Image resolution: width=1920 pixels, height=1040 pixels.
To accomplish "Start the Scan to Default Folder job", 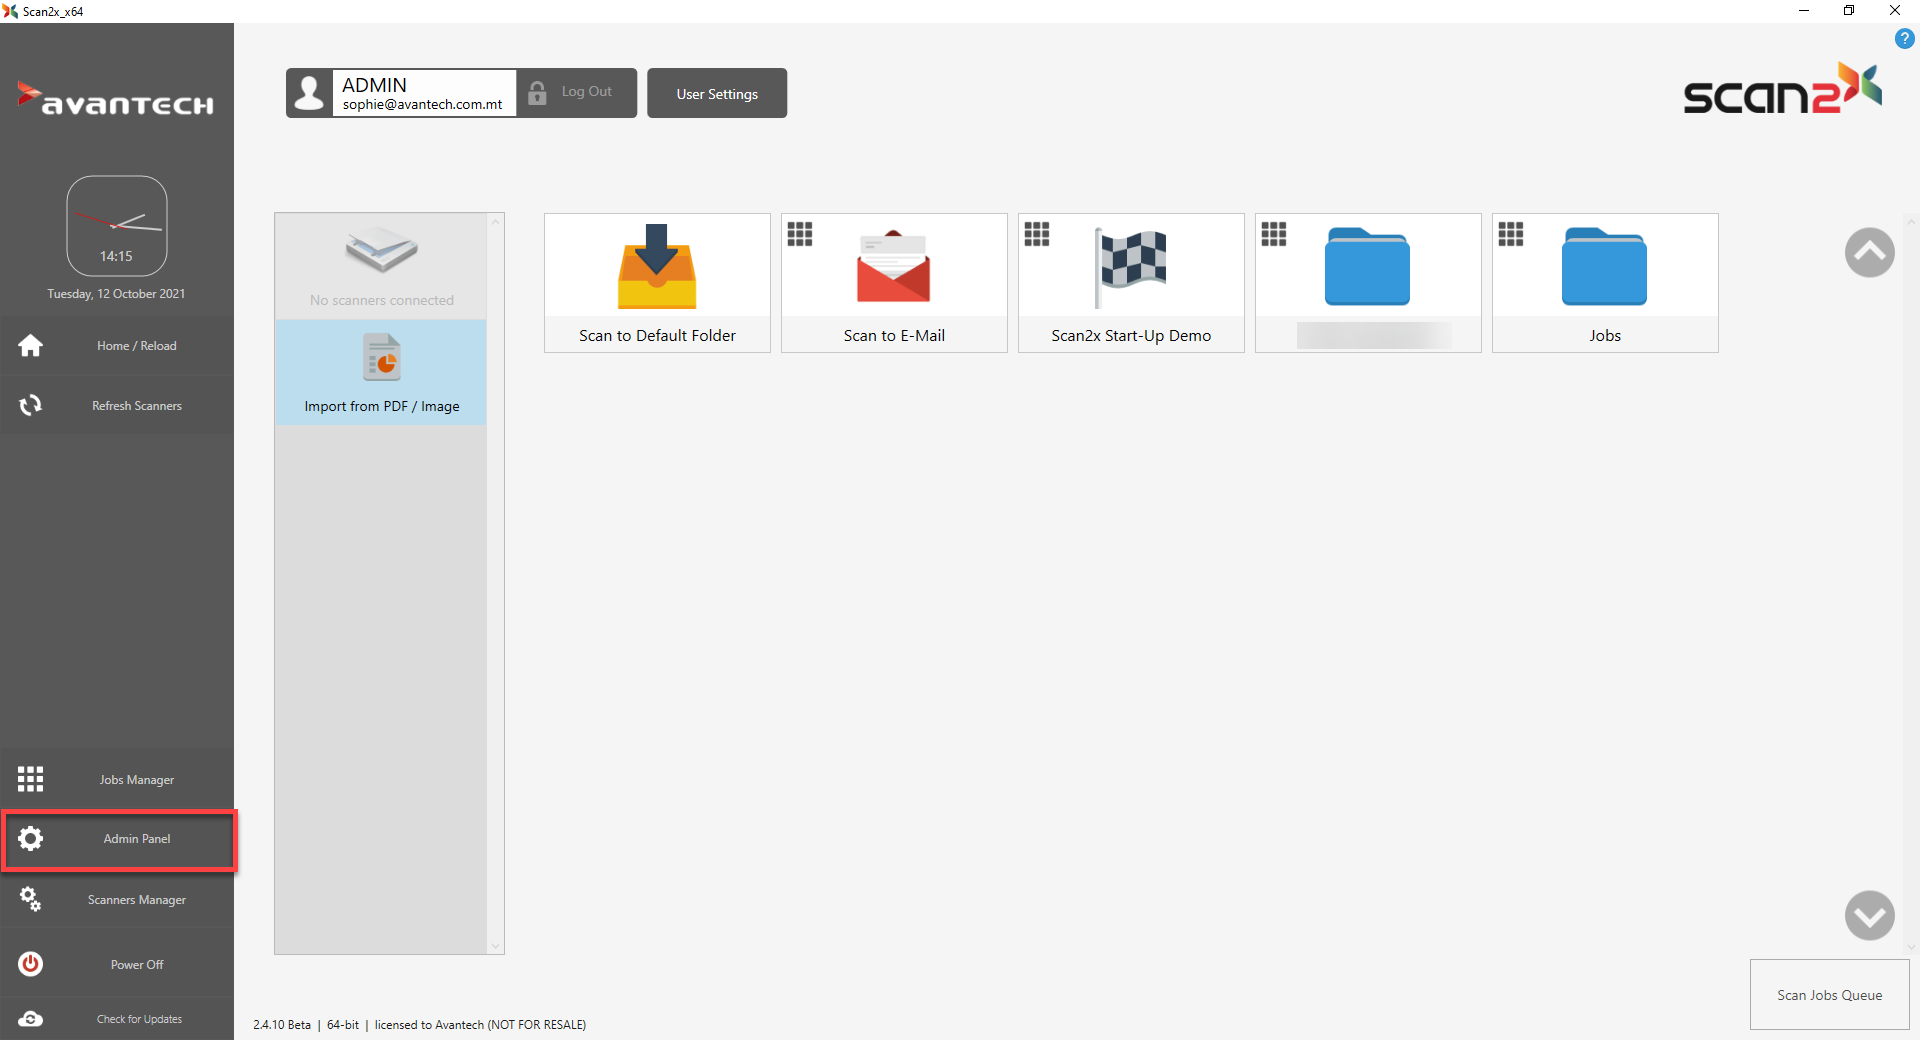I will 657,282.
